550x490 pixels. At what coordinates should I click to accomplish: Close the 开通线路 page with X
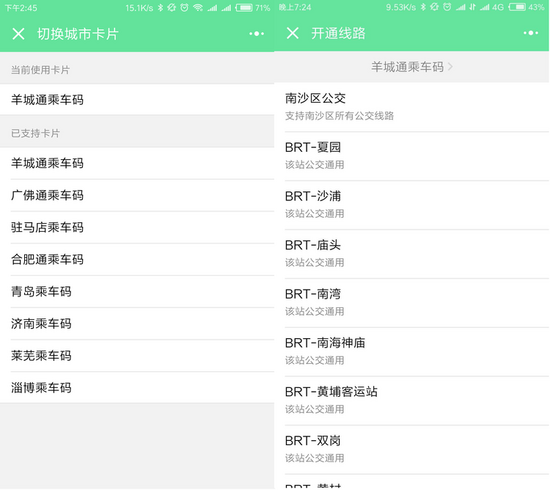[x=293, y=33]
